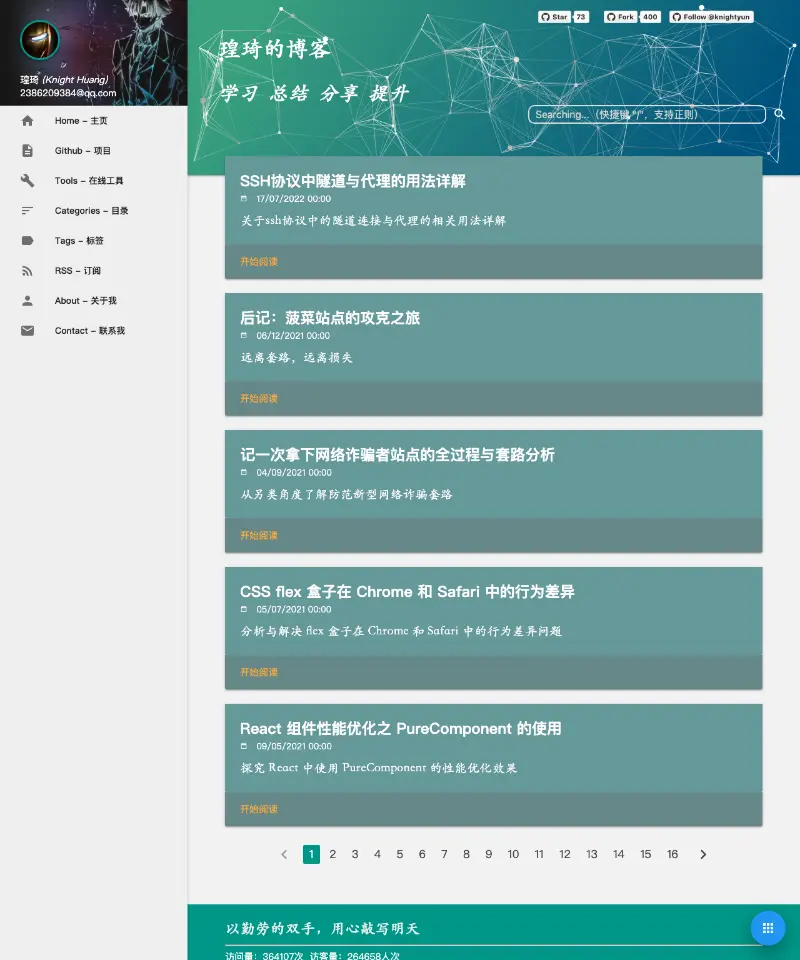The image size is (800, 960).
Task: Go to page 8
Action: point(466,854)
